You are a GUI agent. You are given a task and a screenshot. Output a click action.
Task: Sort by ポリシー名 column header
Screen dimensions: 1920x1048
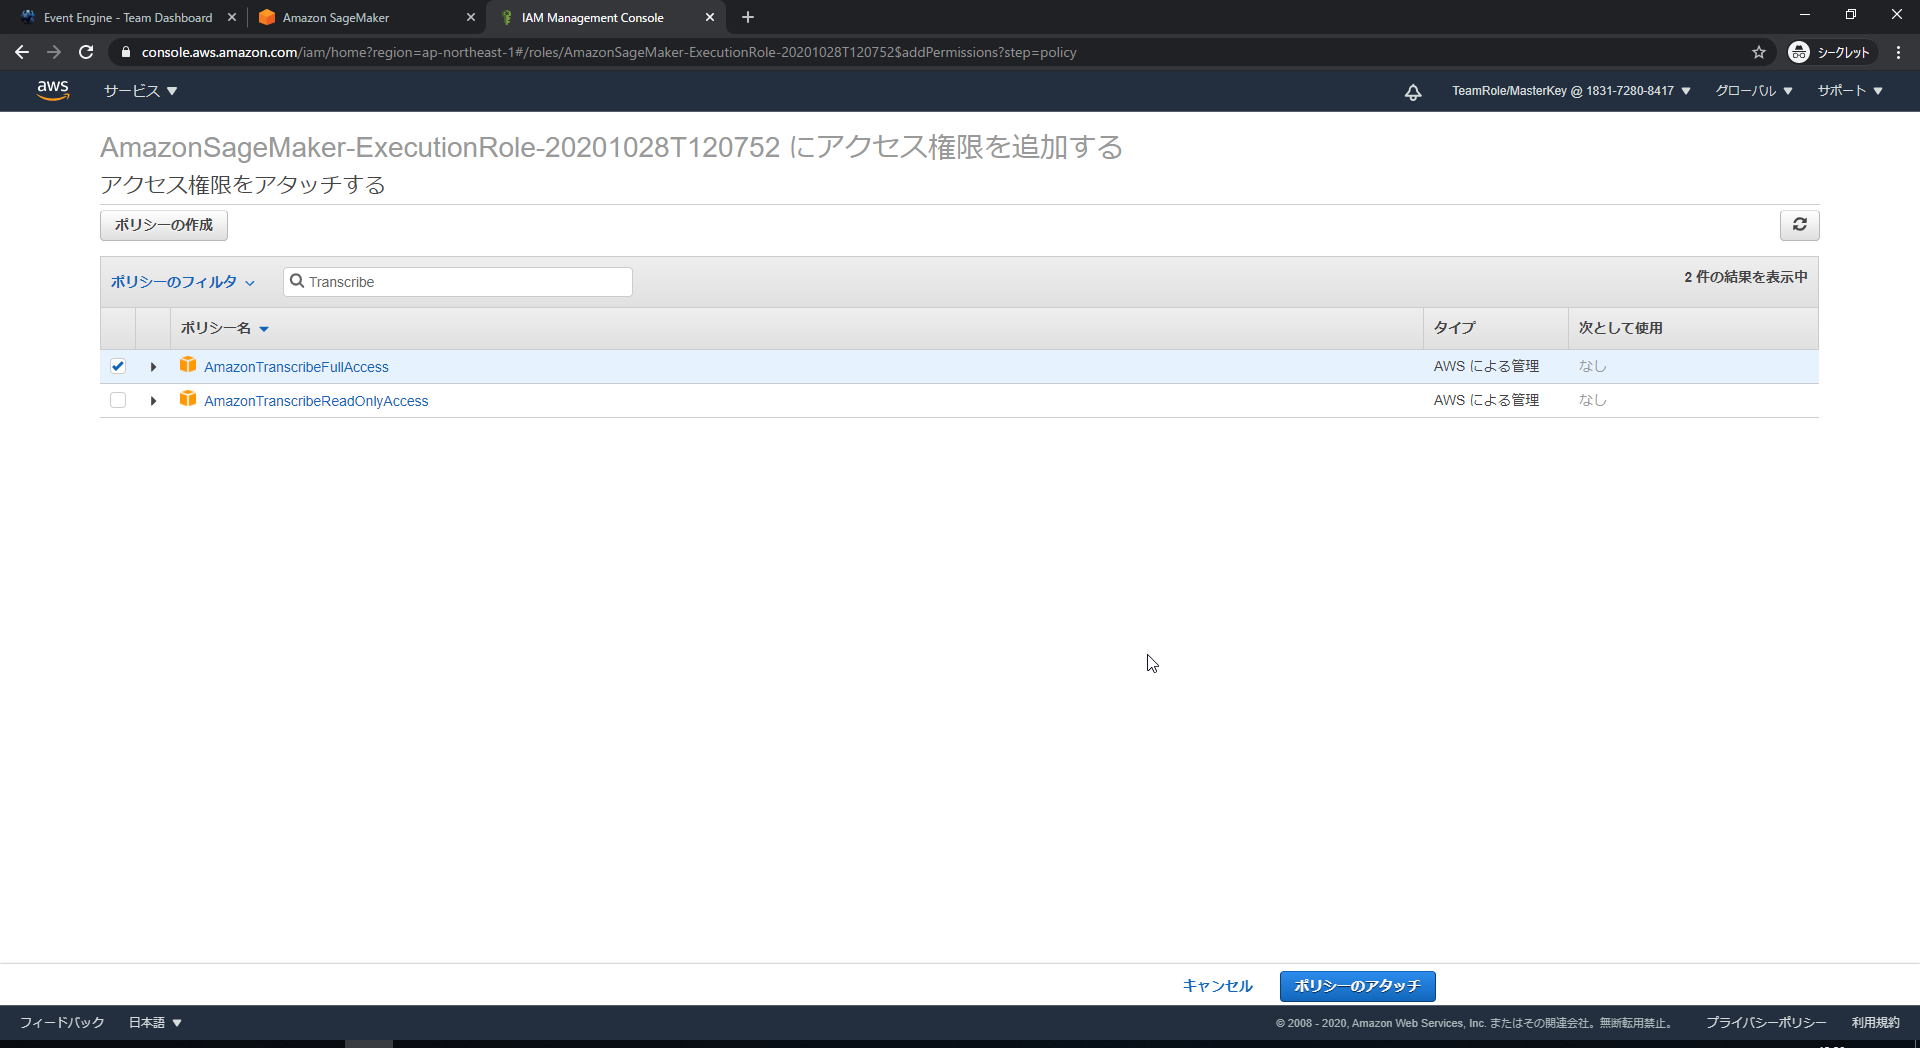coord(225,328)
